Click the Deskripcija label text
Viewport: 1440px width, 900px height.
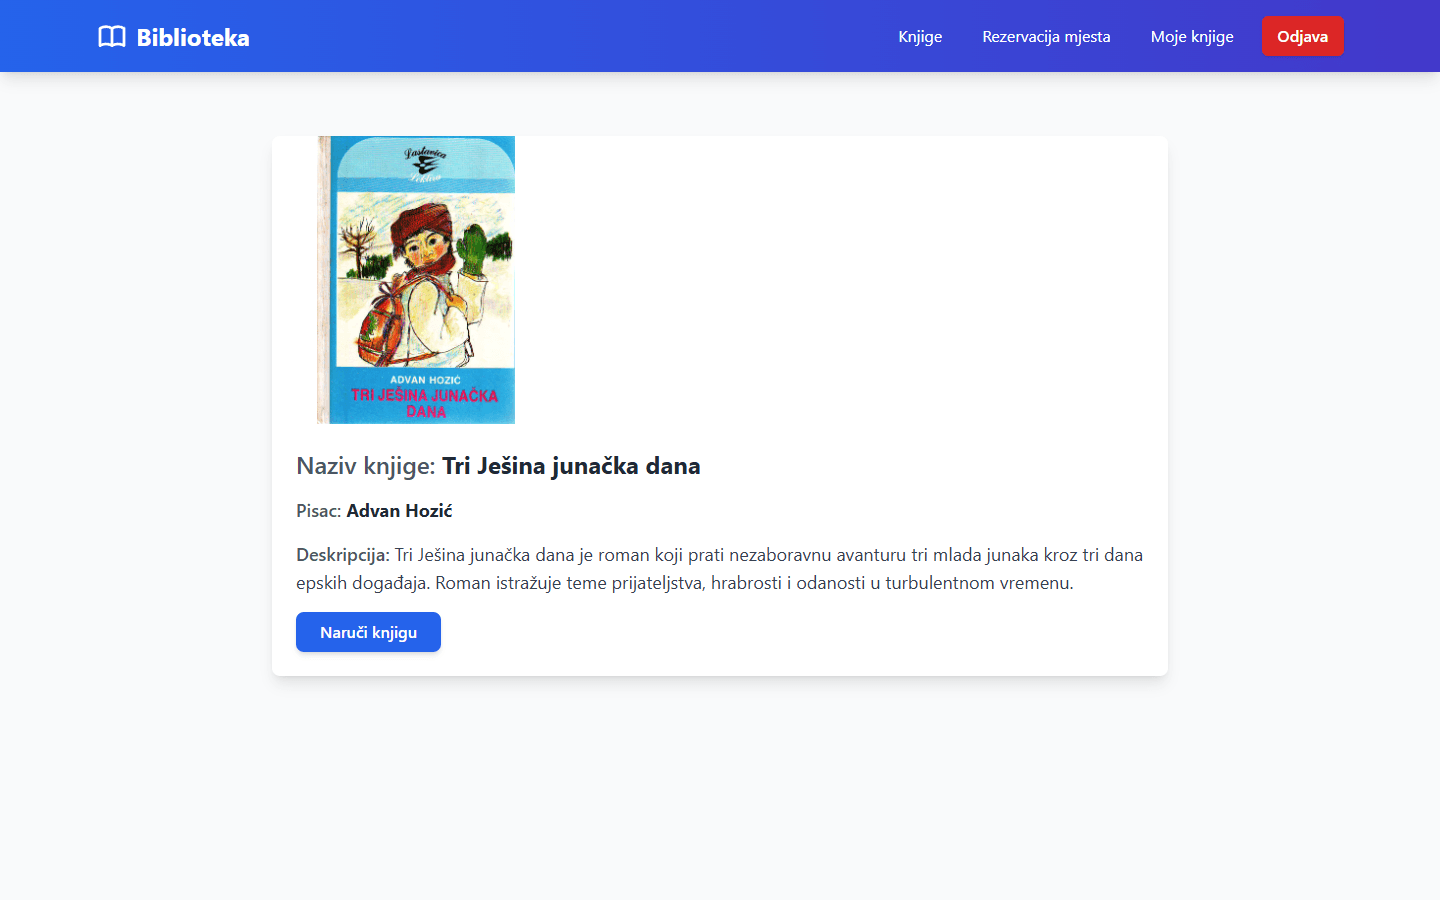pos(343,555)
